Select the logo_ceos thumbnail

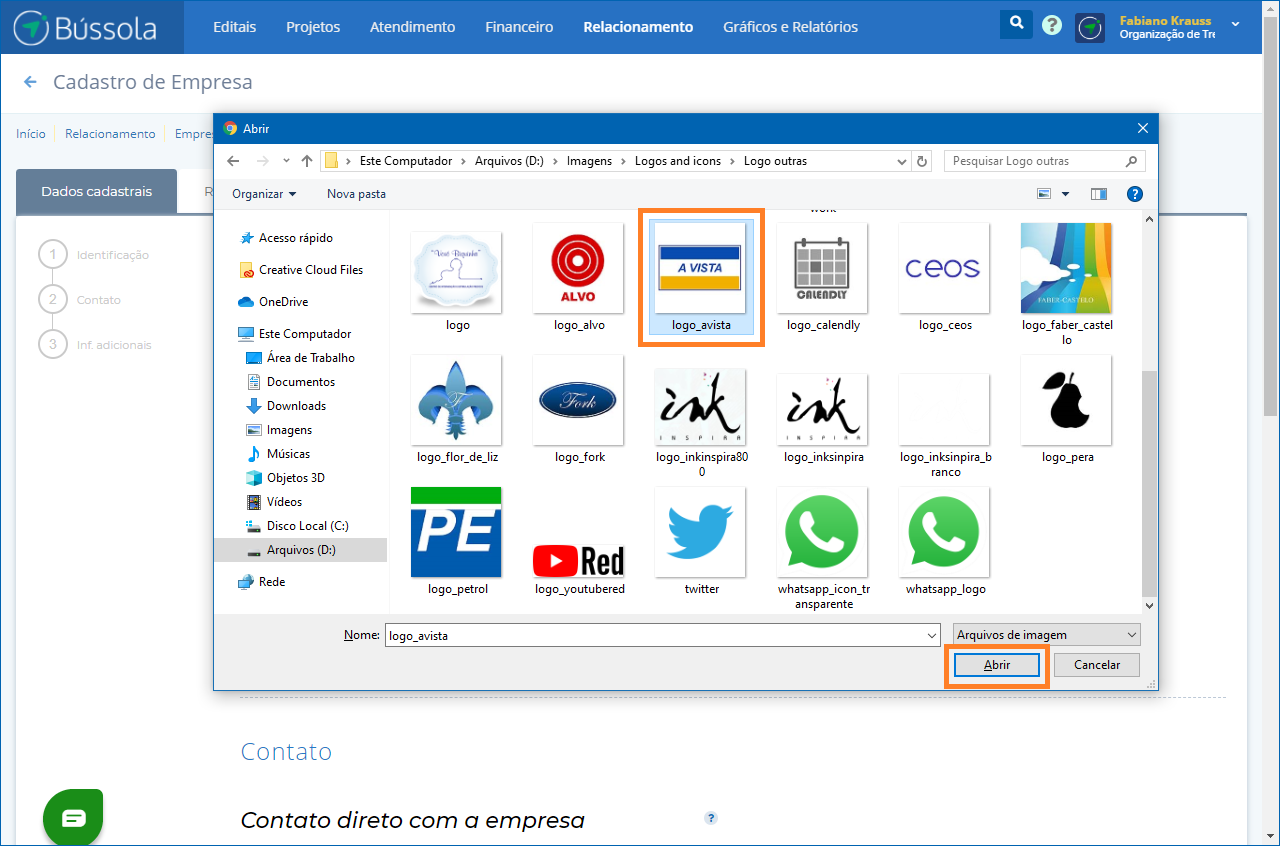click(944, 268)
